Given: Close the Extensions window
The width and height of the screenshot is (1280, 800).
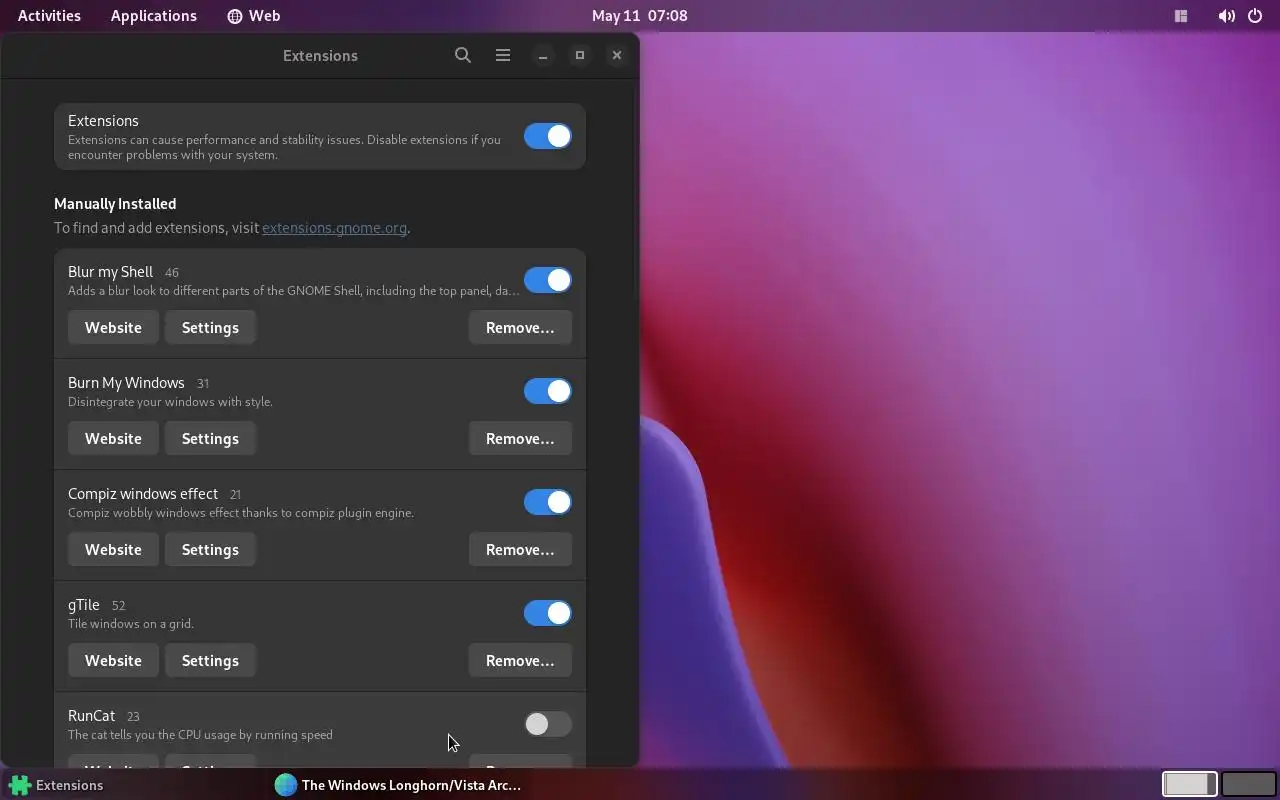Looking at the screenshot, I should [617, 55].
